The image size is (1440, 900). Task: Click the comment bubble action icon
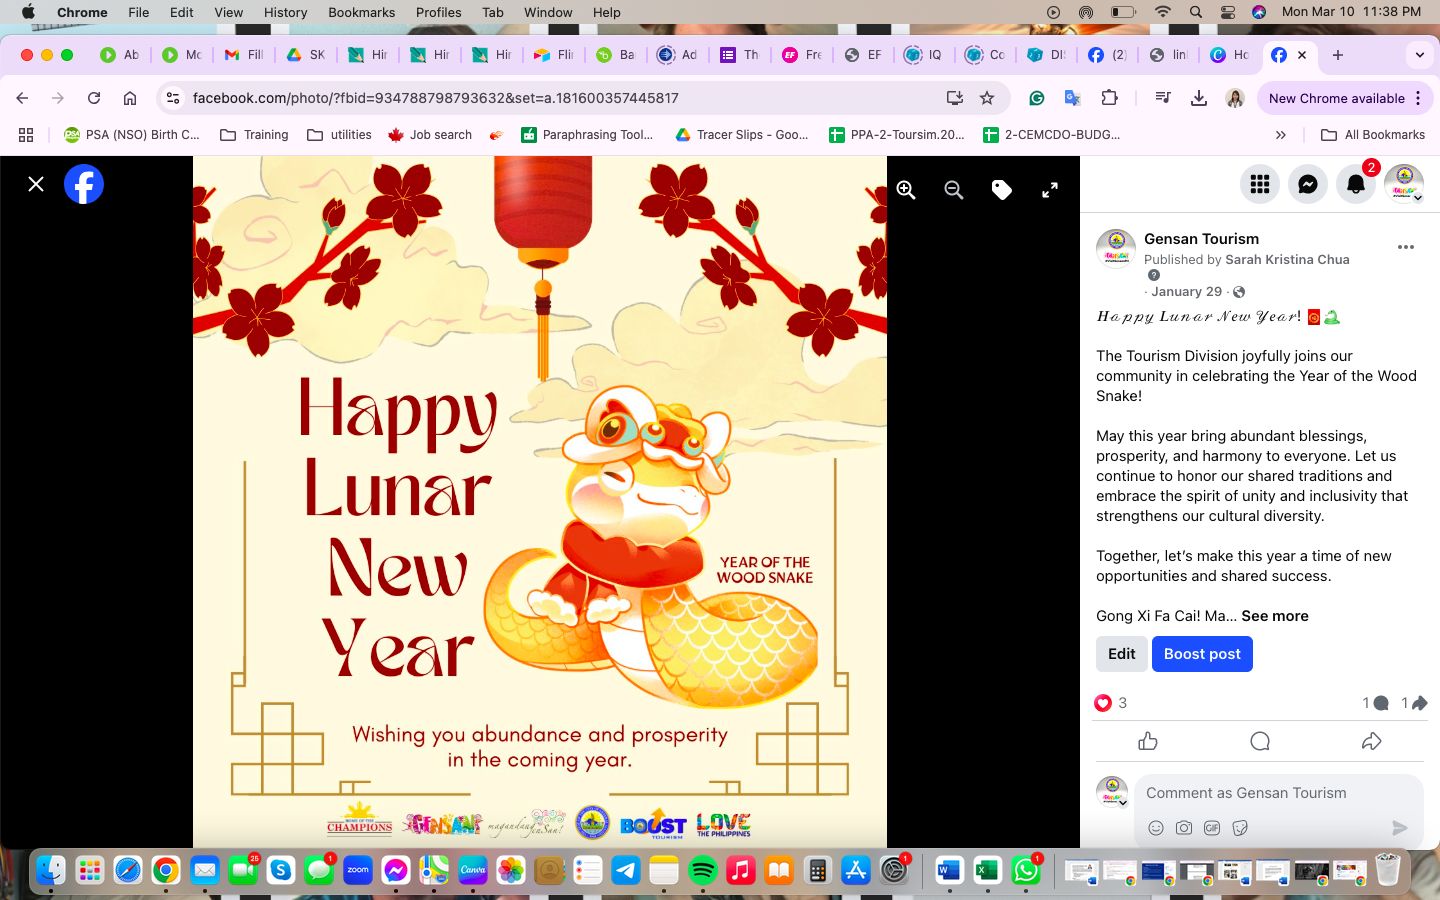pyautogui.click(x=1260, y=741)
